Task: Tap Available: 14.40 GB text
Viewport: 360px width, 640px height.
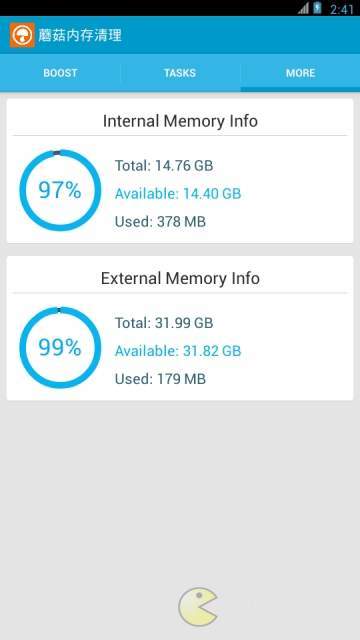Action: click(x=178, y=193)
